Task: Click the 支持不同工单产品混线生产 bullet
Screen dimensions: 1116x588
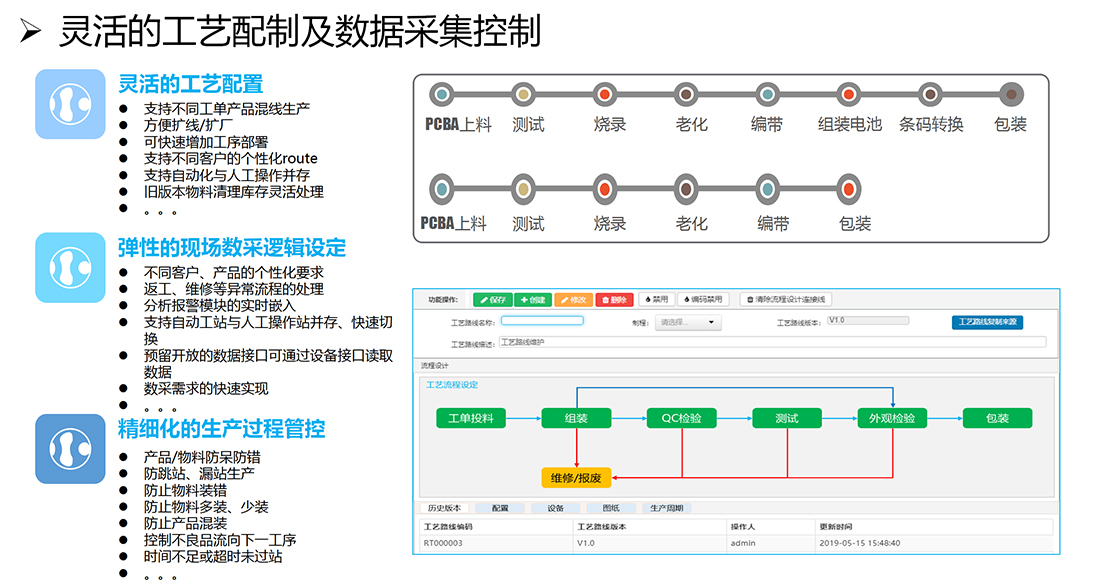Action: 226,109
